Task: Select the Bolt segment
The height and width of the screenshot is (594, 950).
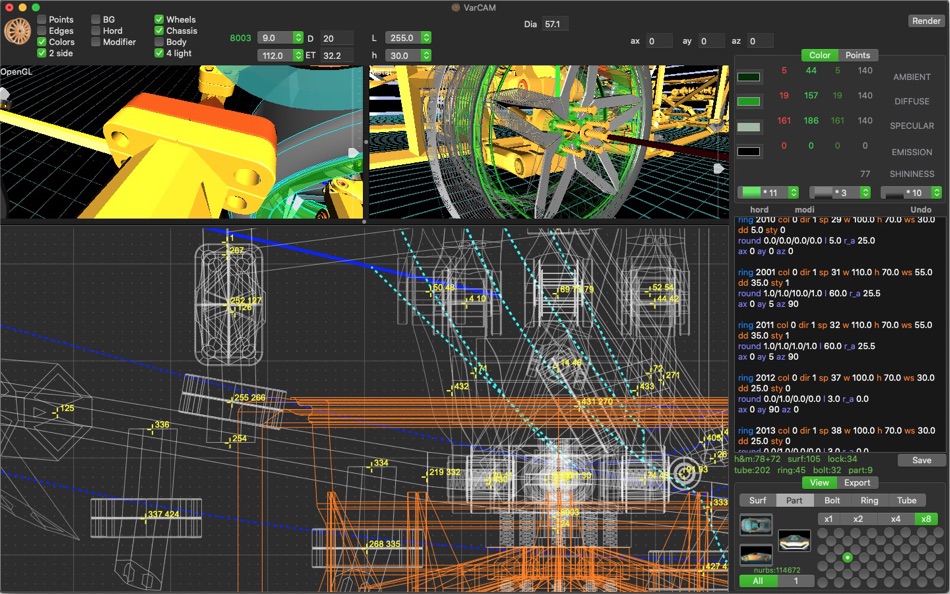Action: (832, 501)
